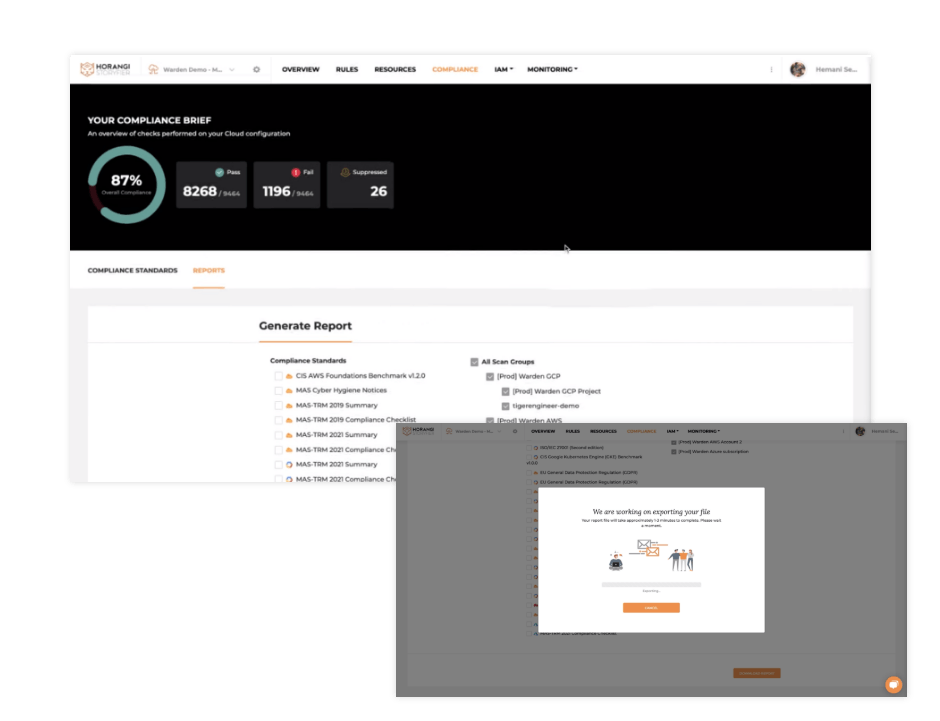Open settings gear in main window header
The width and height of the screenshot is (940, 721).
pos(257,70)
